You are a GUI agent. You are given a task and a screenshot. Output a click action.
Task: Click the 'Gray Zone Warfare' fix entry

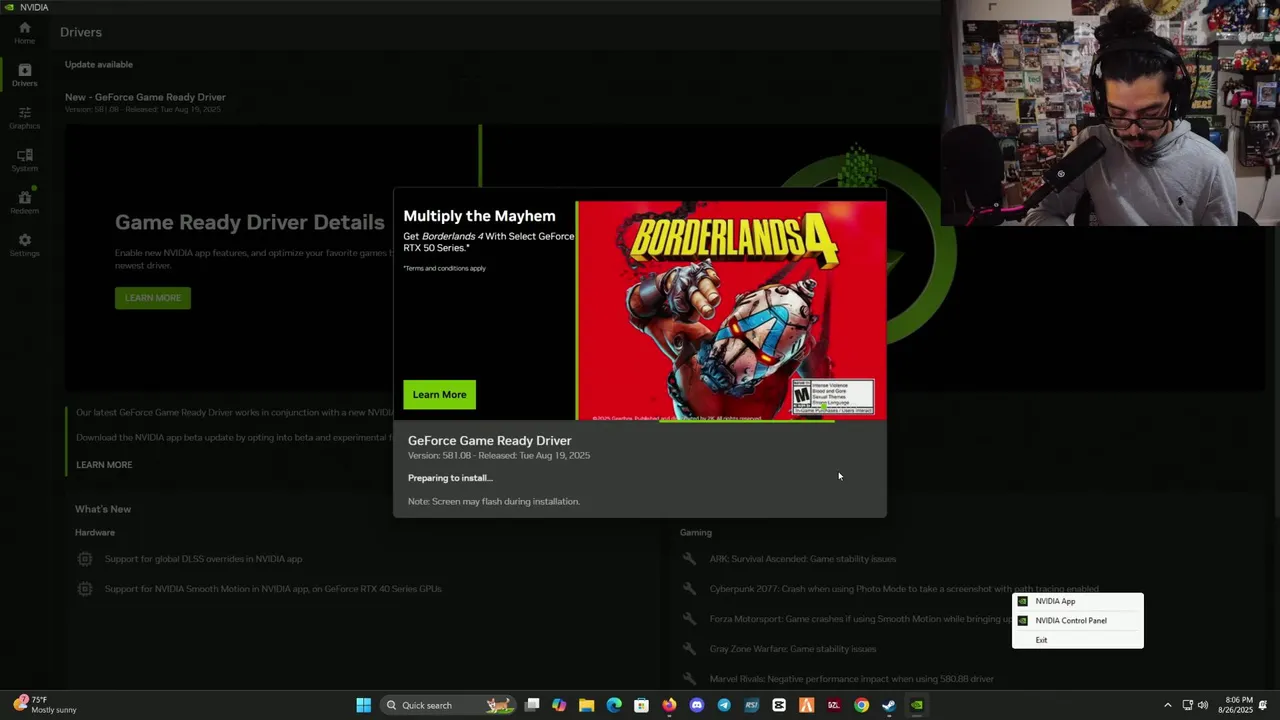pos(793,649)
